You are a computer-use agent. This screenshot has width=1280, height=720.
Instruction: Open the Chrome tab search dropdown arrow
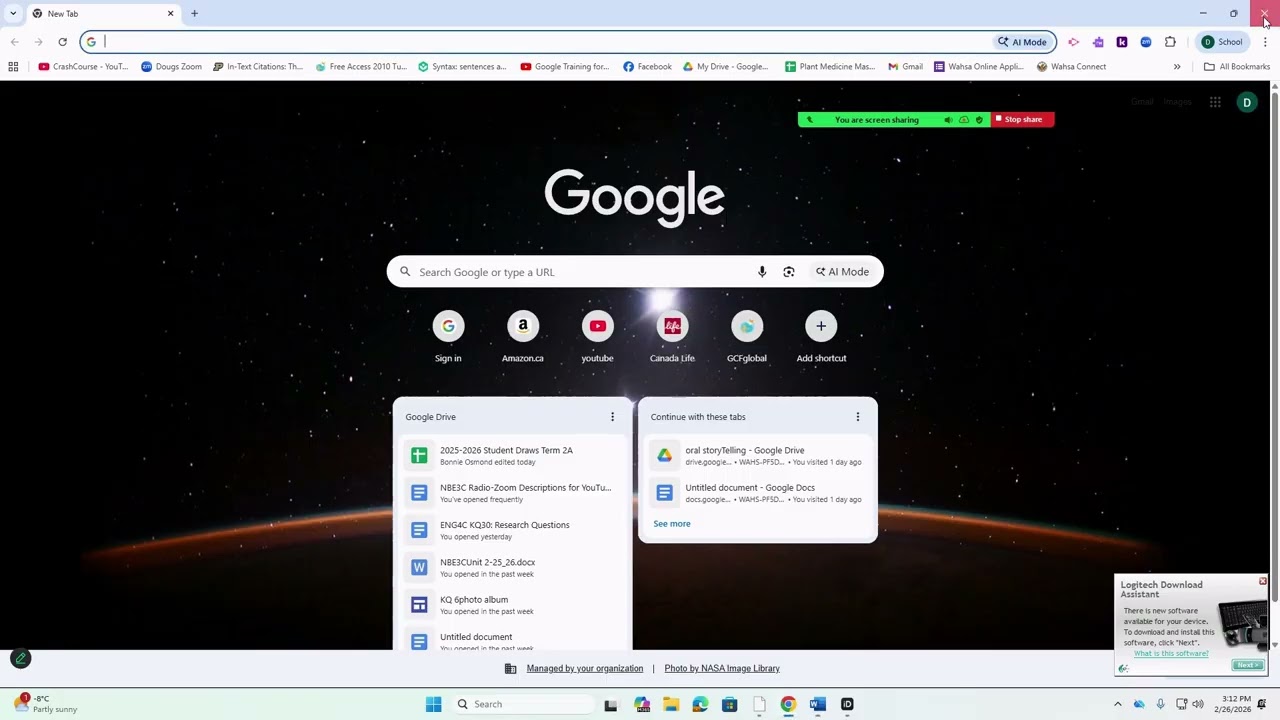click(12, 13)
